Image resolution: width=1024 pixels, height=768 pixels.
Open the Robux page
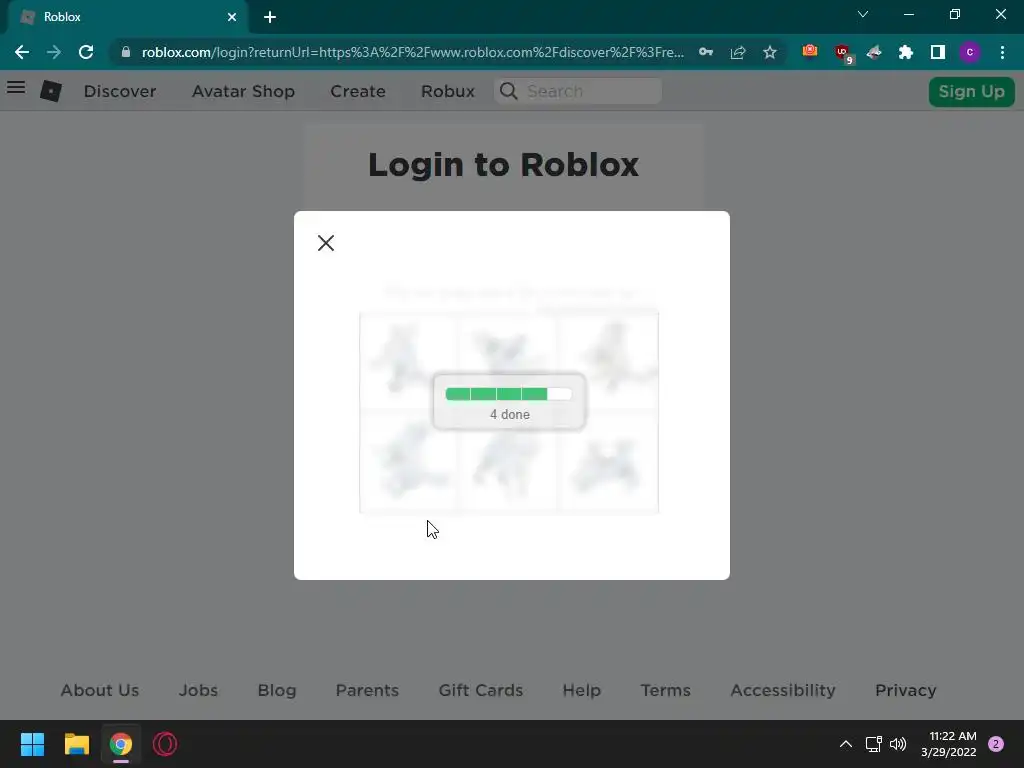coord(447,91)
